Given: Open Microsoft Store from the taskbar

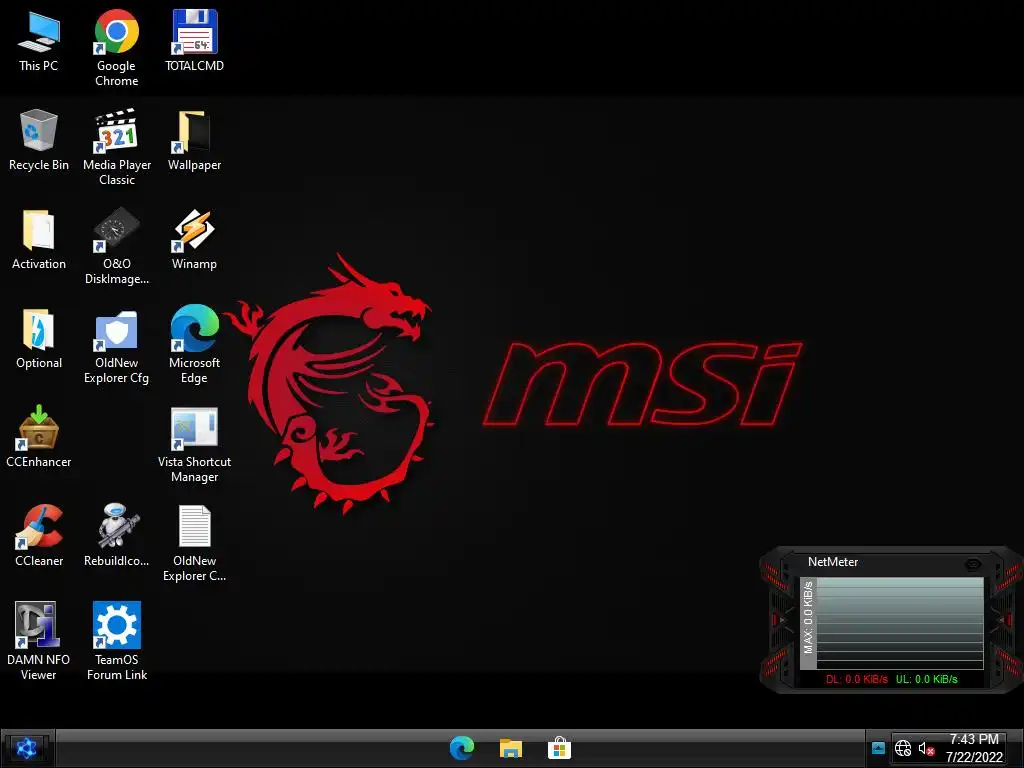Looking at the screenshot, I should click(559, 748).
